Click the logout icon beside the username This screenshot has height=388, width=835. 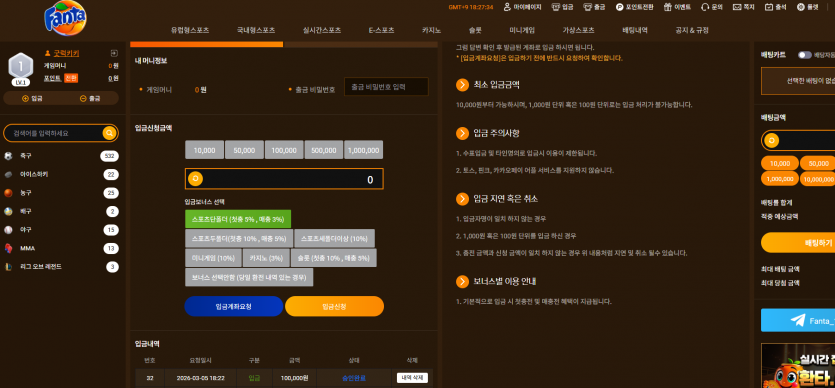(113, 53)
